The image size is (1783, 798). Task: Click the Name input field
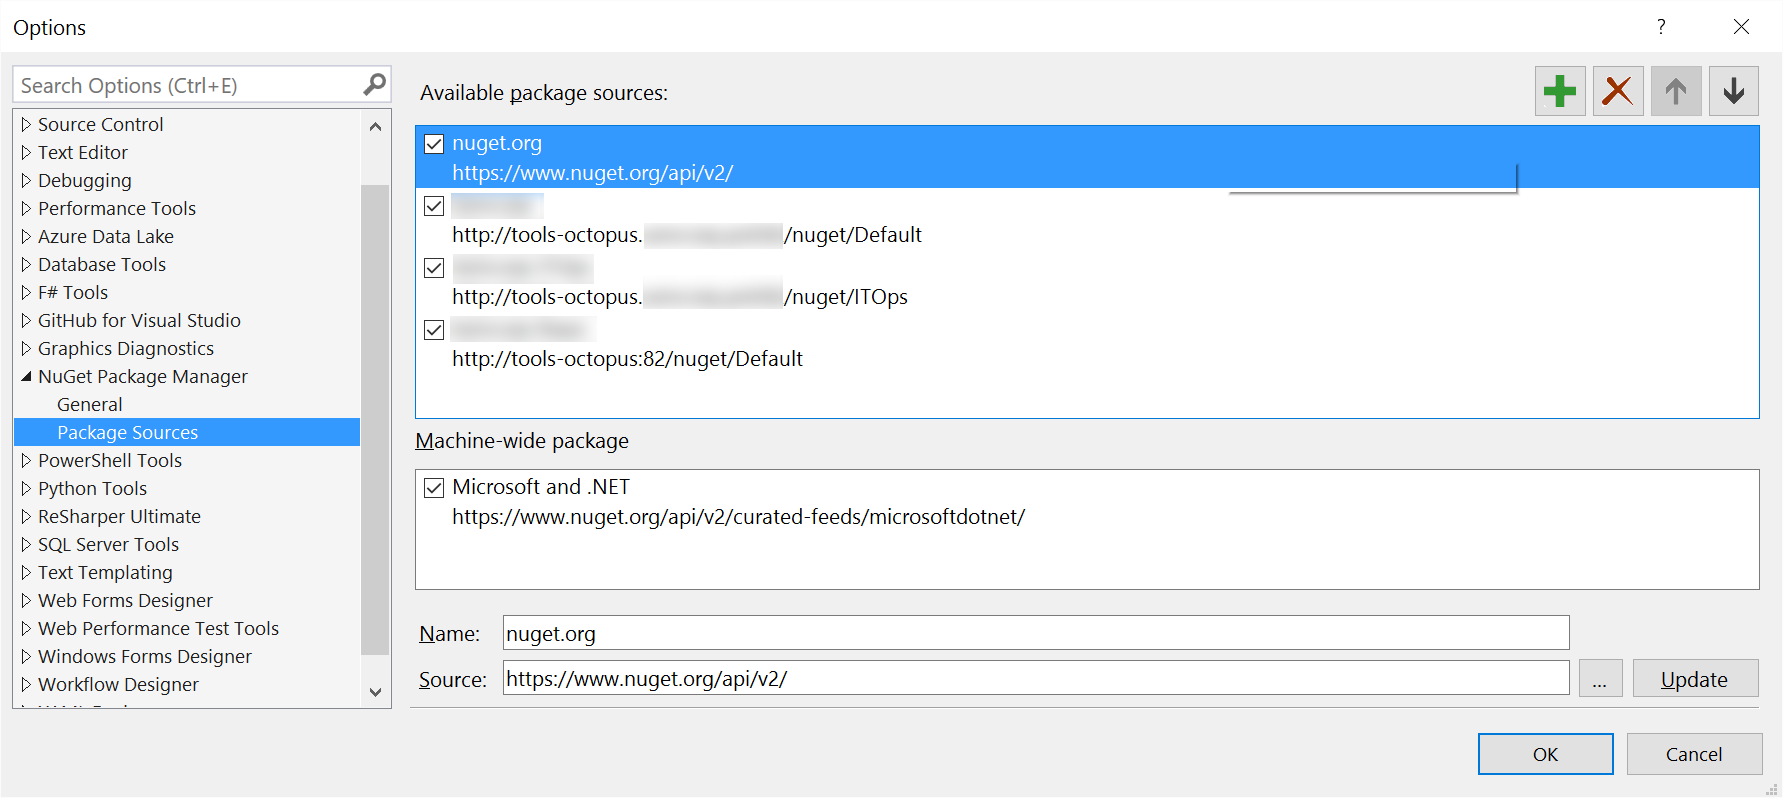tap(1036, 633)
